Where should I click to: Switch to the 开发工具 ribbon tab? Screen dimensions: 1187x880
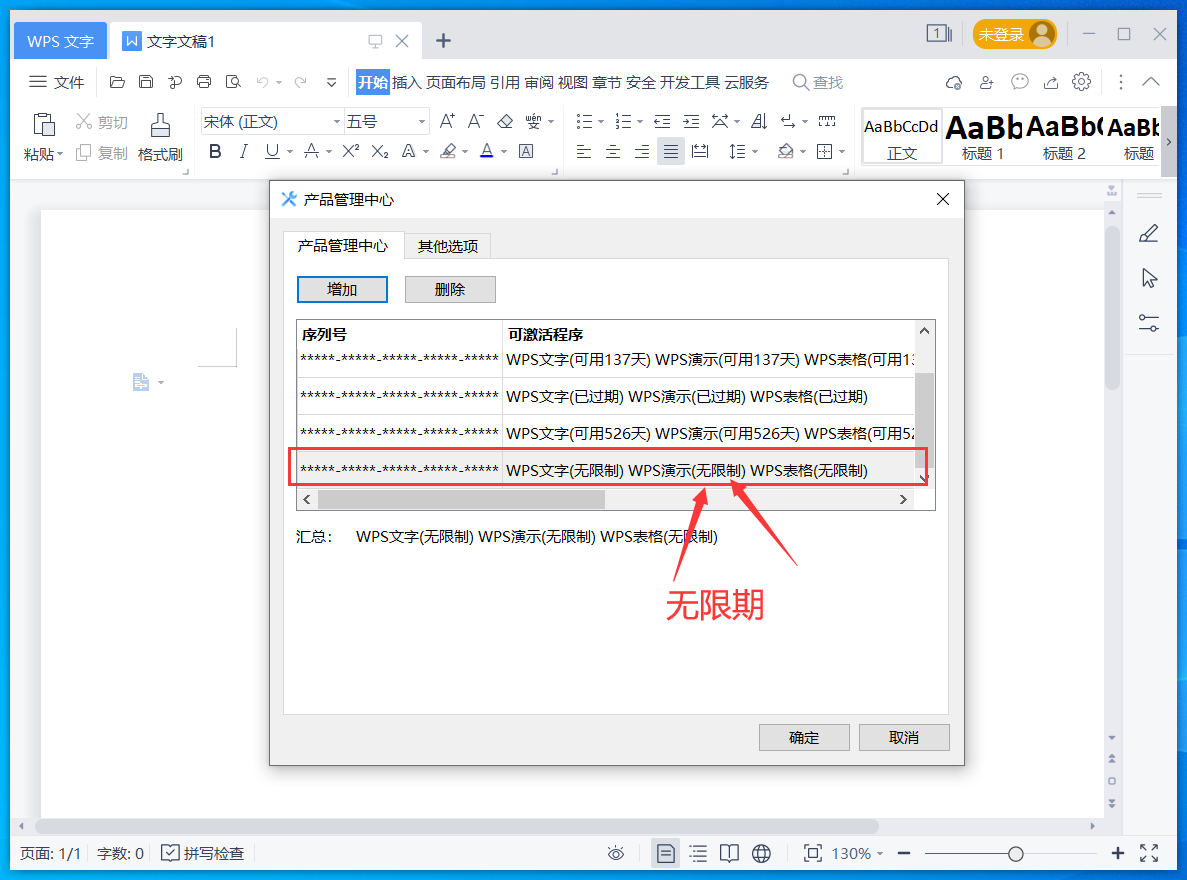click(690, 82)
